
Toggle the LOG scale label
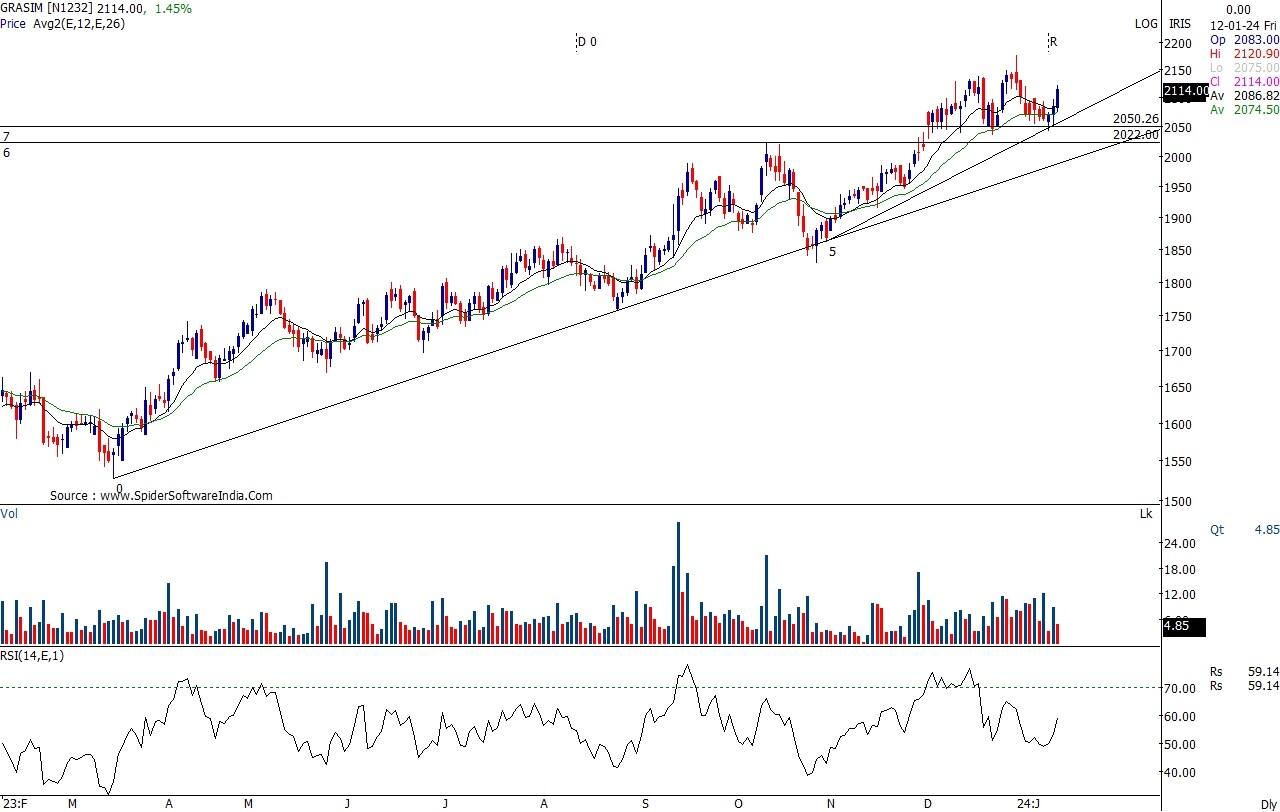pyautogui.click(x=1145, y=24)
